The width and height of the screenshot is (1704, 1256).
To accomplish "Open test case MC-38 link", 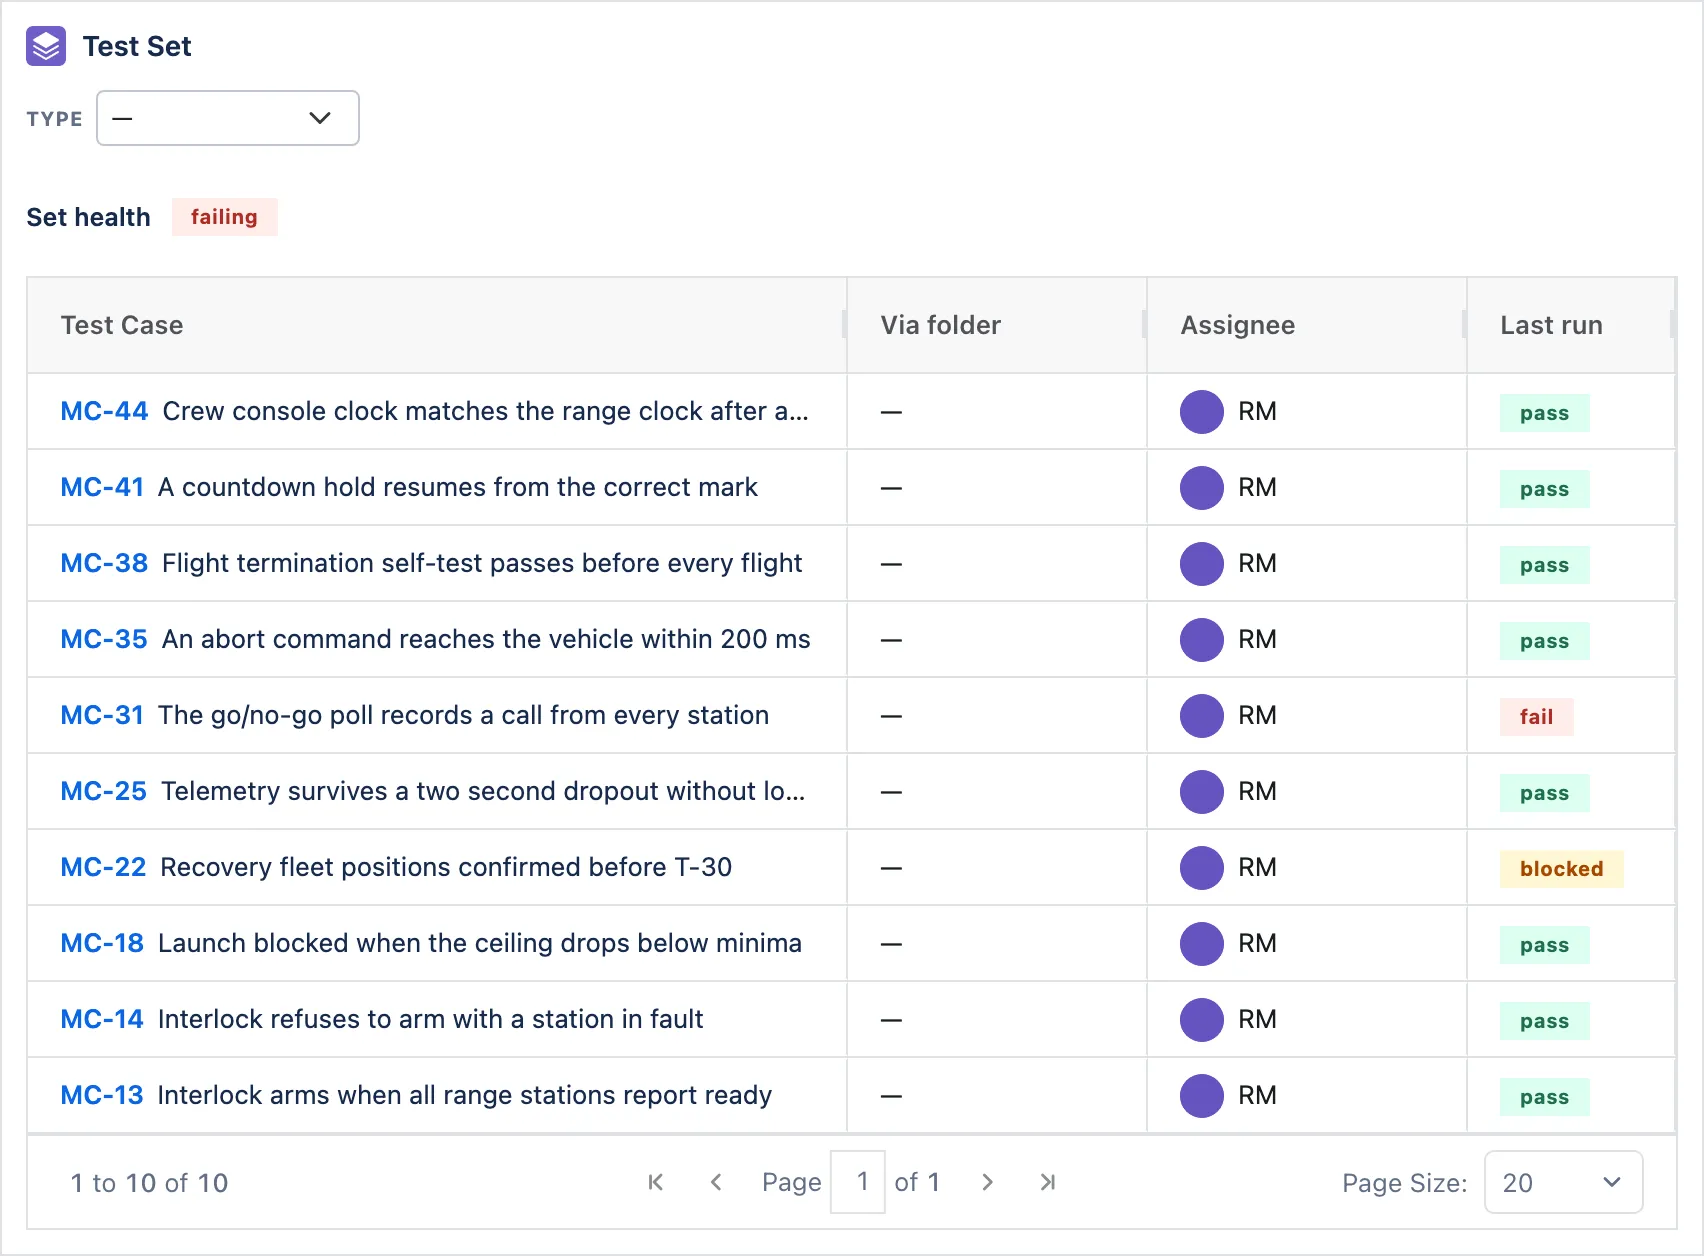I will (104, 563).
